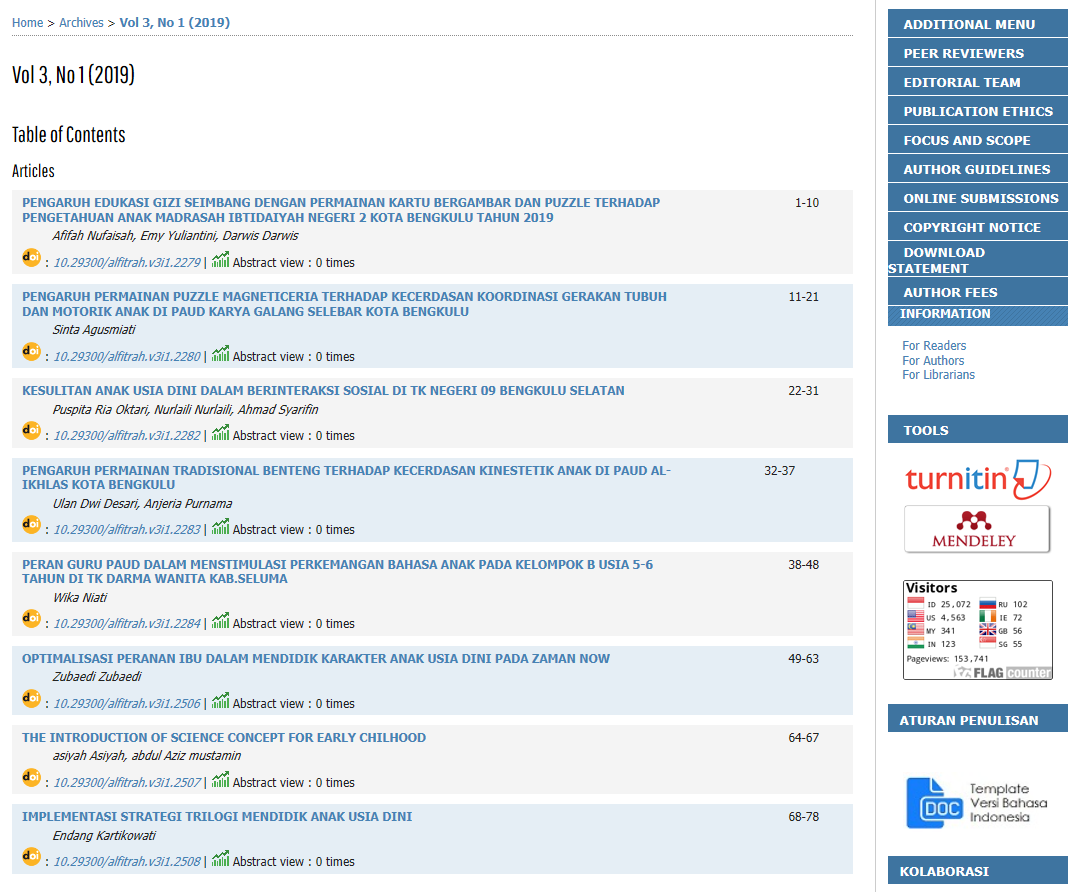The height and width of the screenshot is (892, 1080).
Task: Open article Implementasi Strategi Trilogi Mendidik Anak
Action: tap(217, 817)
